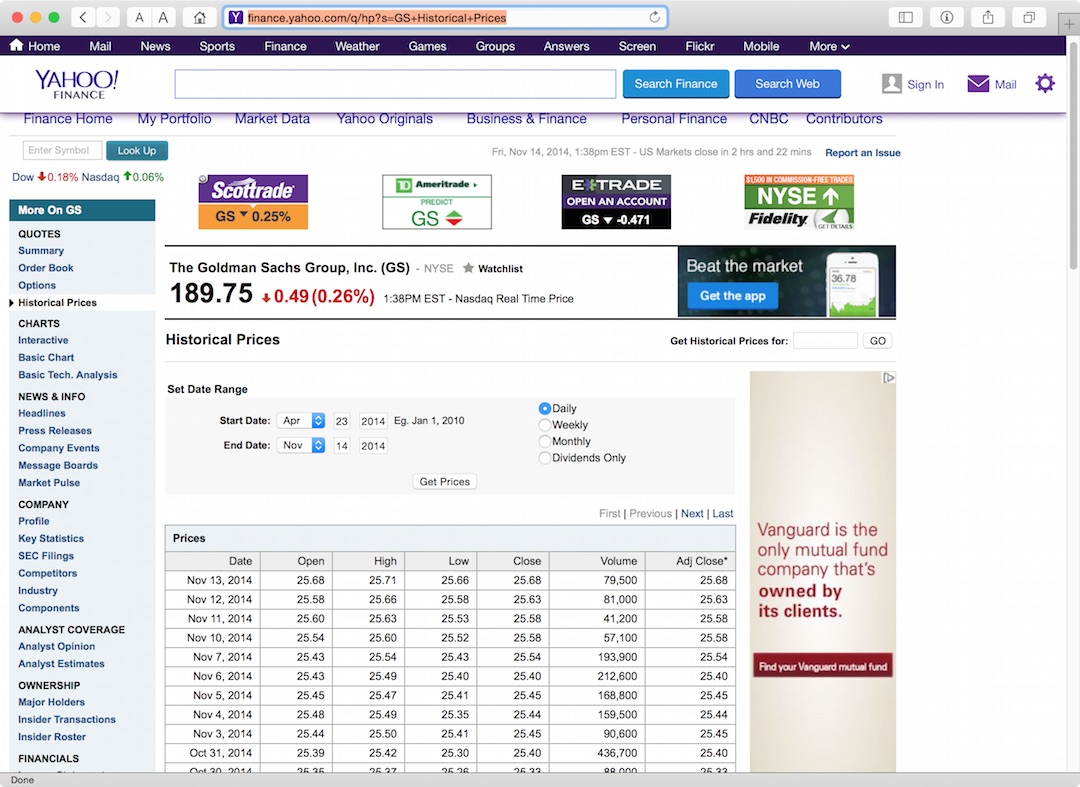Click the Safari page info icon

[x=947, y=17]
